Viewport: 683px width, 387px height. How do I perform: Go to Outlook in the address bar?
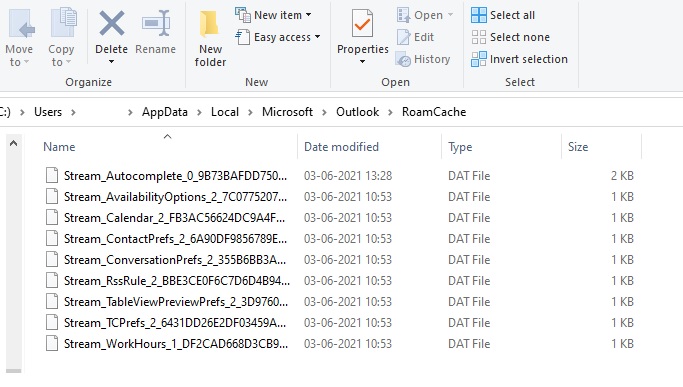pyautogui.click(x=358, y=112)
